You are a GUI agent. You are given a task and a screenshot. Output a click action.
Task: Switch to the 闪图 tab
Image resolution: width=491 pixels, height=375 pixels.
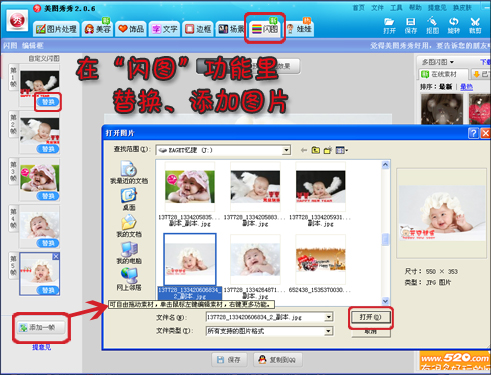(x=265, y=29)
